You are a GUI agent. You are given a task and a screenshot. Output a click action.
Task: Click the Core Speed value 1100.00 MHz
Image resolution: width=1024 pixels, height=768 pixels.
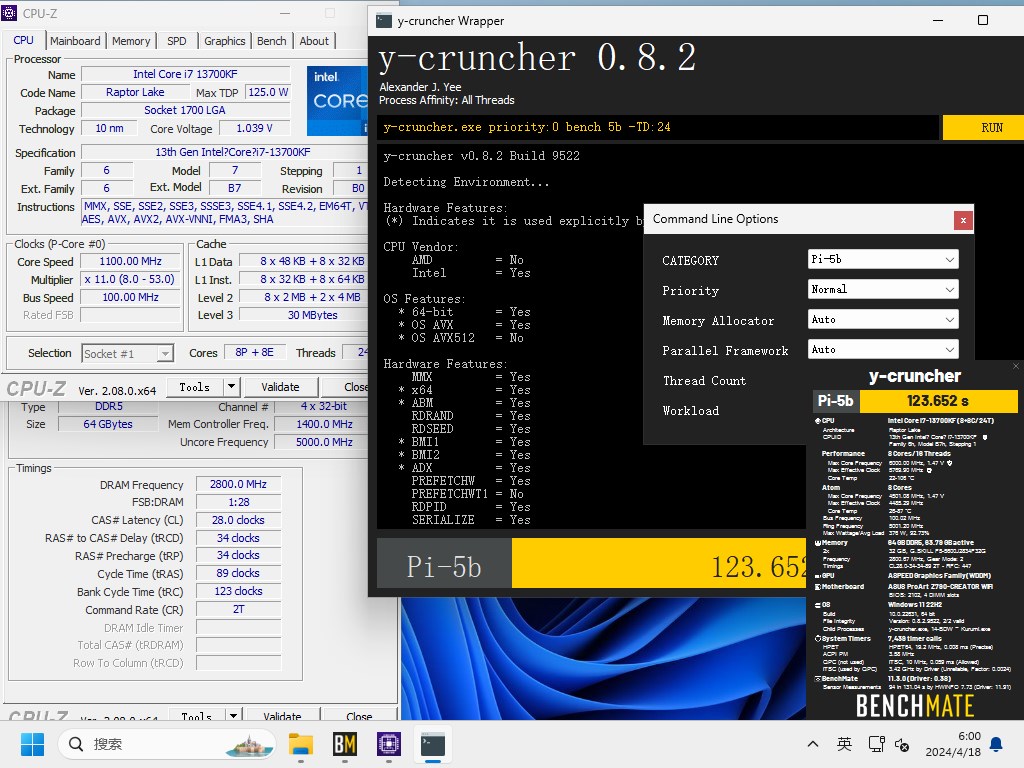point(131,261)
